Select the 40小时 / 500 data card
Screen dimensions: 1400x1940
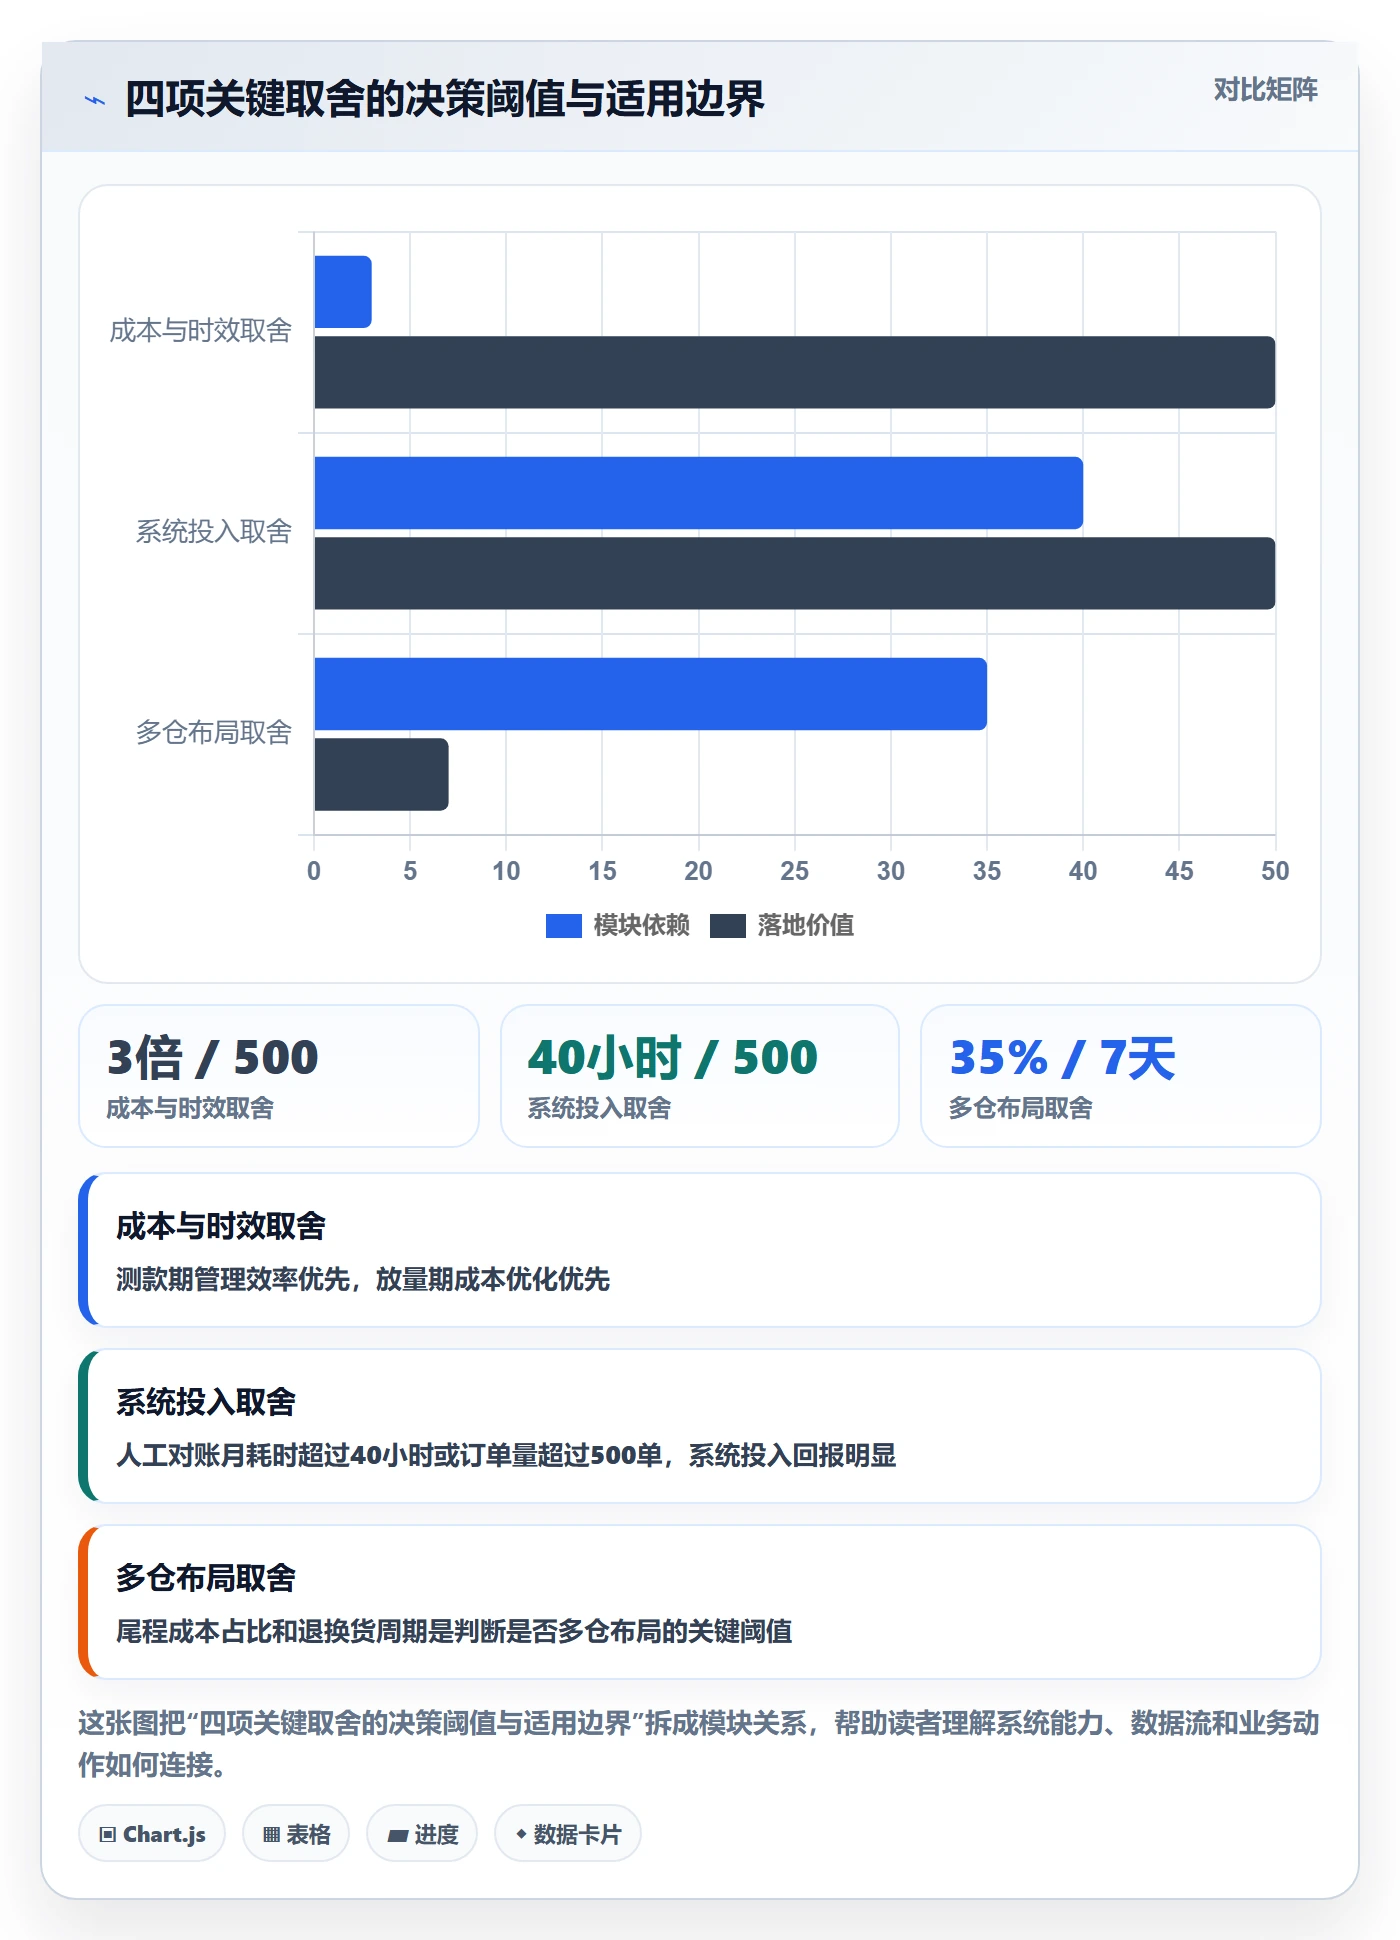click(x=700, y=1076)
